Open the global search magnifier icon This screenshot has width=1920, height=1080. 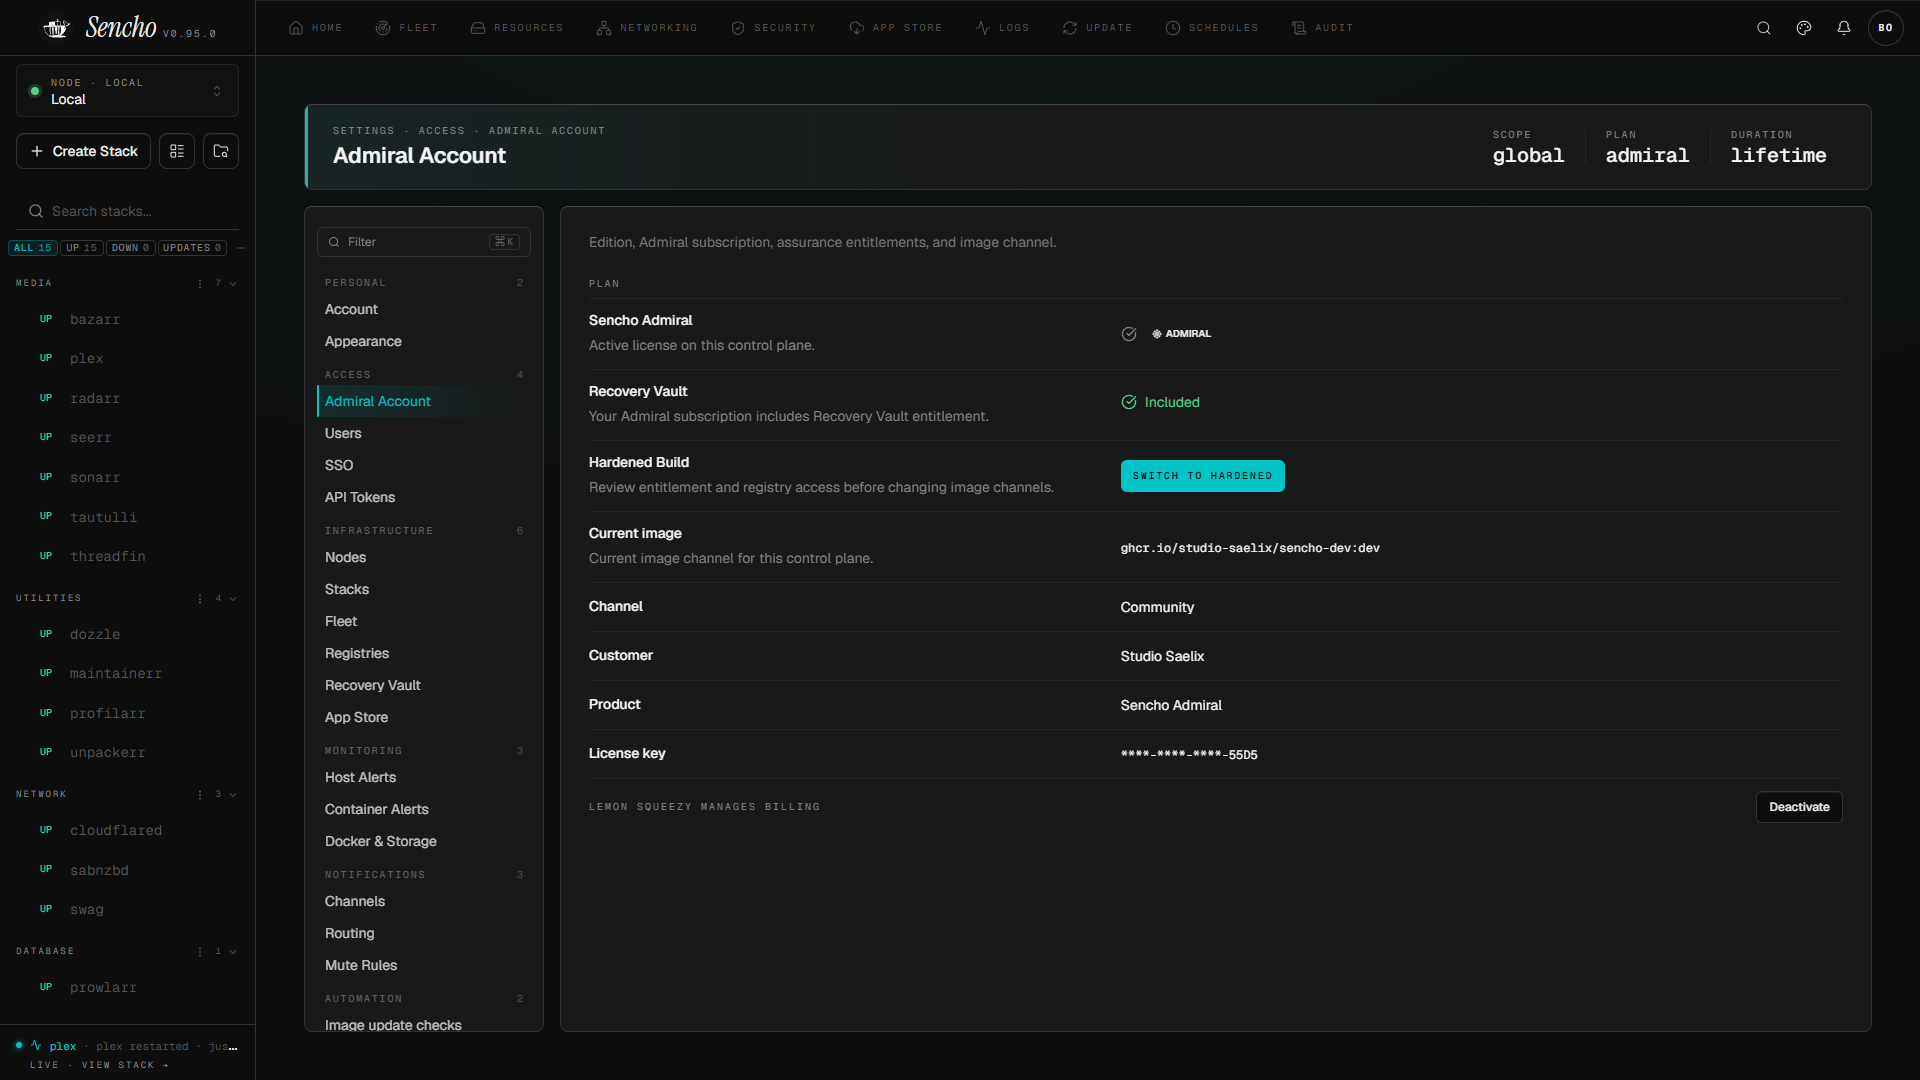point(1764,28)
